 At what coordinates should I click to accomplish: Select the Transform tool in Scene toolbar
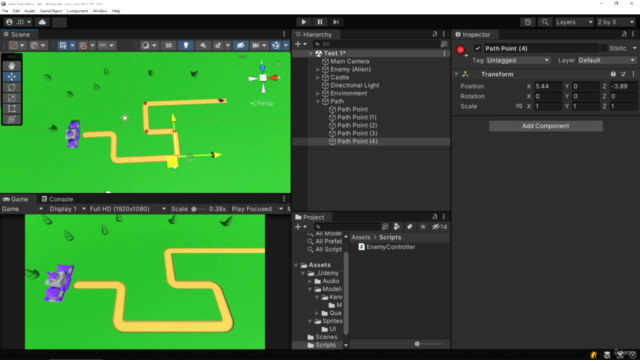point(11,119)
